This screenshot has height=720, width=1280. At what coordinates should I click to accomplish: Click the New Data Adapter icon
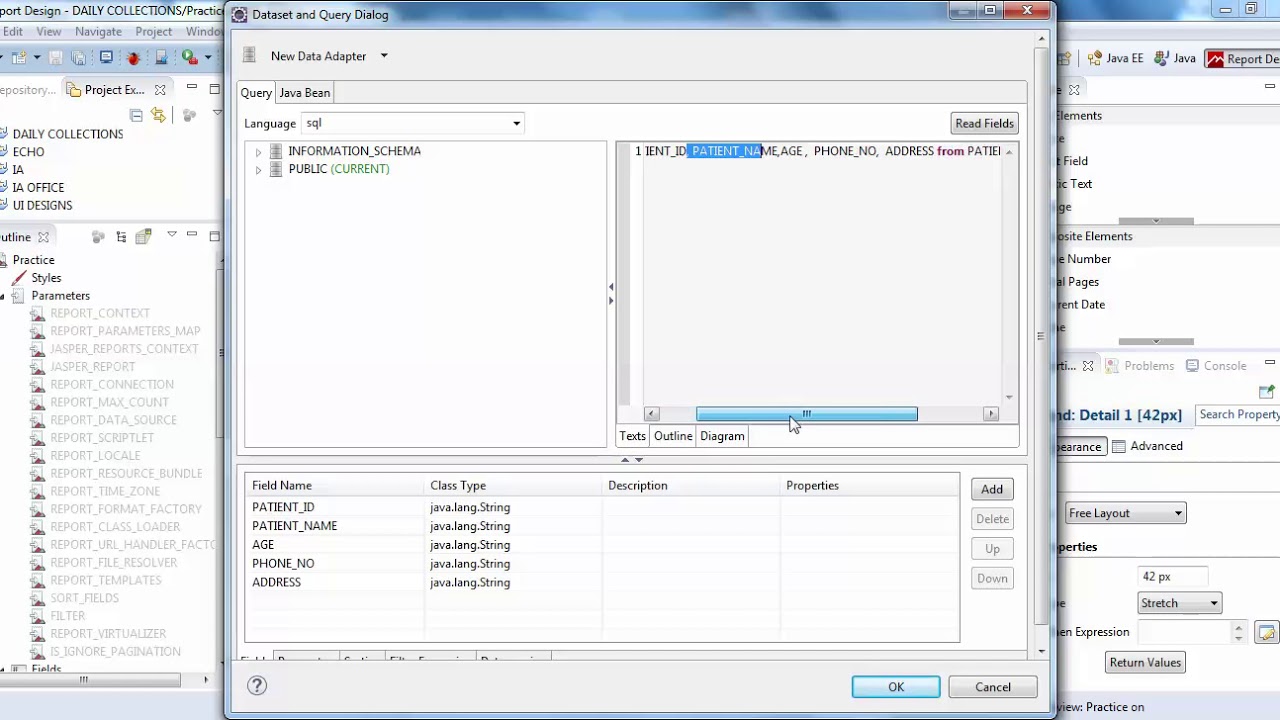tap(249, 55)
